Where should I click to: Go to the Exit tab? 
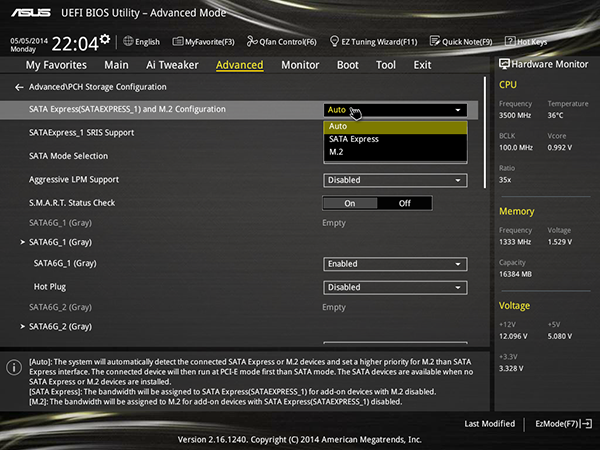pos(422,65)
